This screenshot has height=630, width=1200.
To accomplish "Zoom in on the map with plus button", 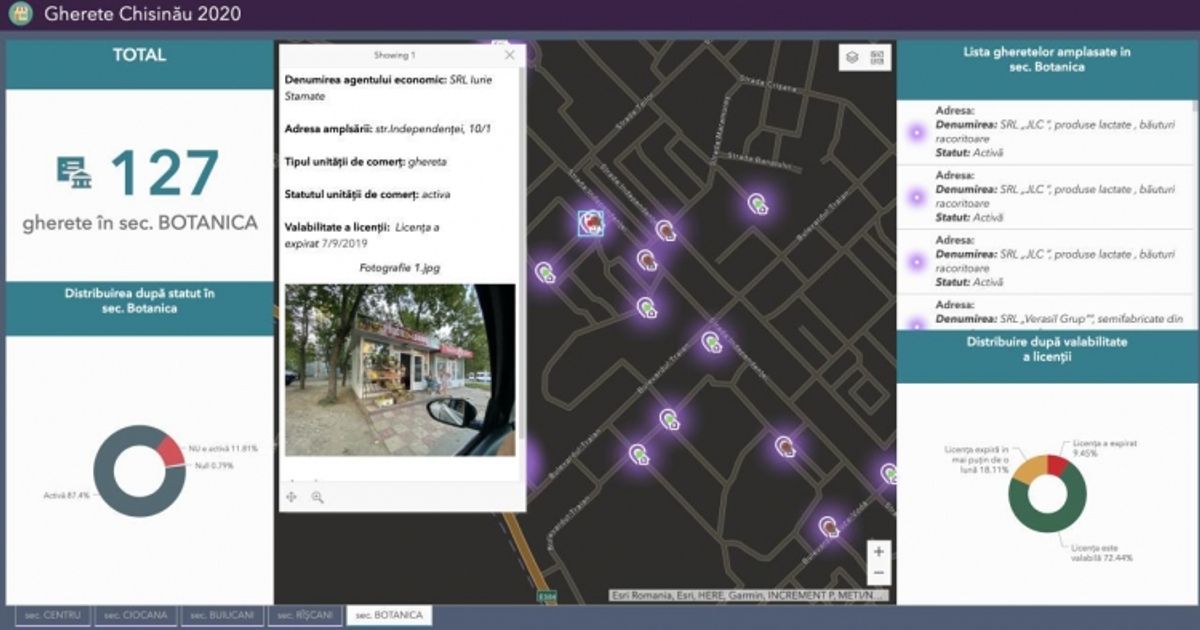I will click(x=878, y=551).
